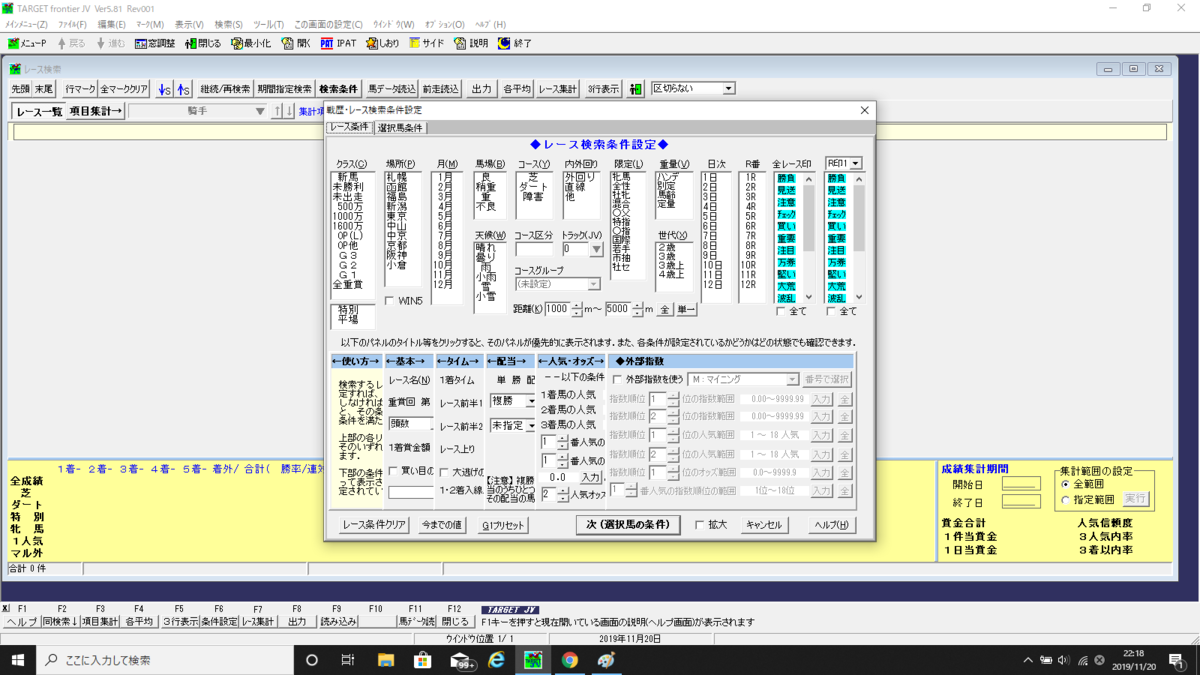Open File Explorer from the taskbar
This screenshot has height=675, width=1200.
385,660
